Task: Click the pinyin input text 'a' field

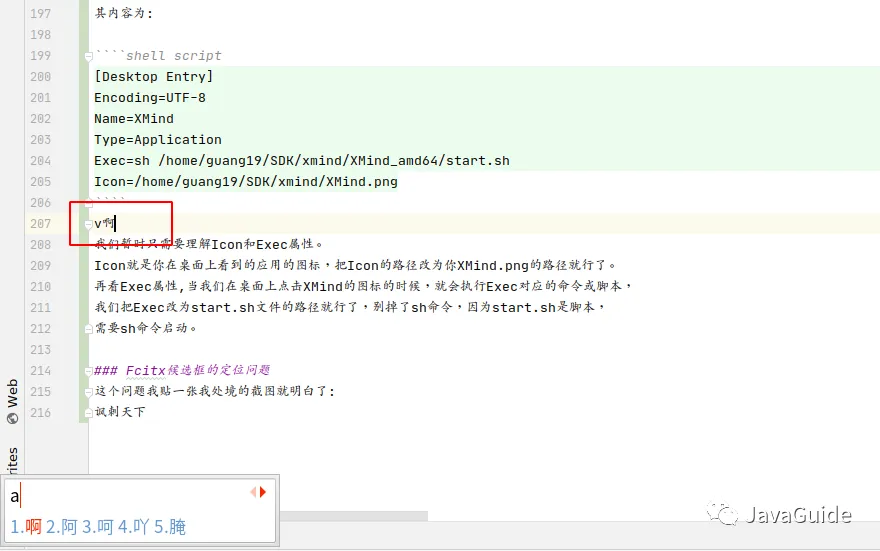Action: pyautogui.click(x=15, y=496)
